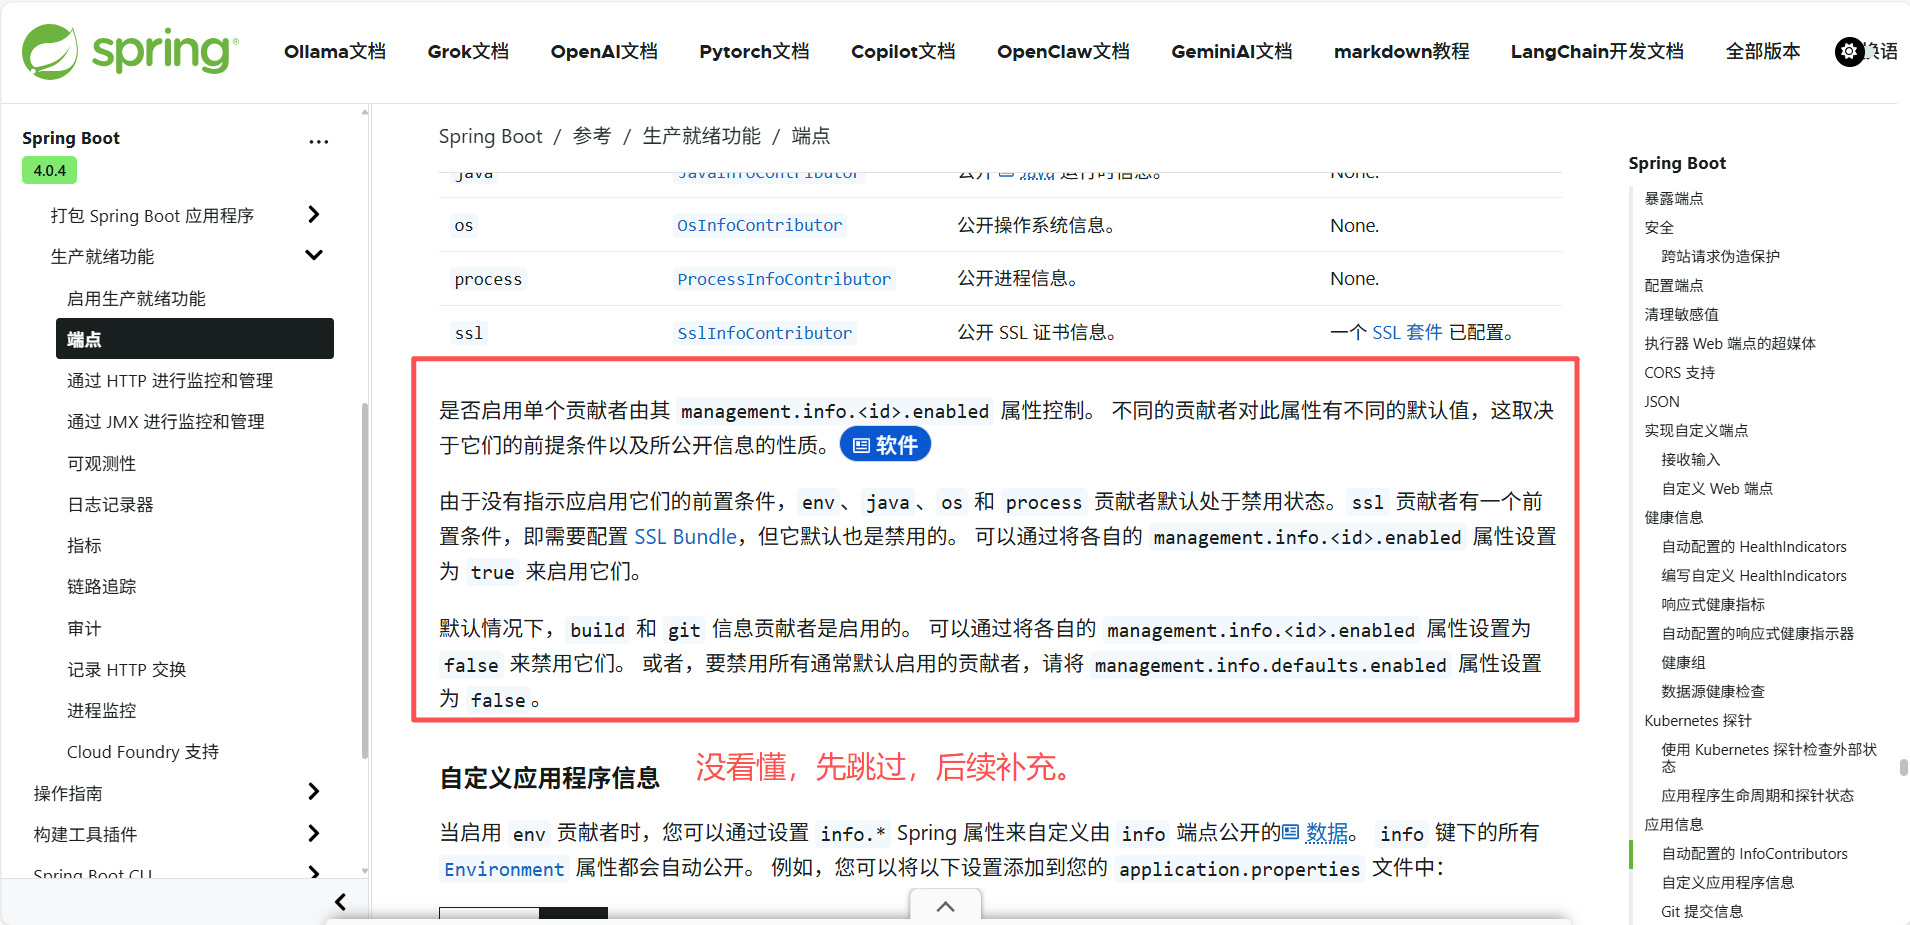Click the page scrollbar at right edge

(x=1903, y=767)
